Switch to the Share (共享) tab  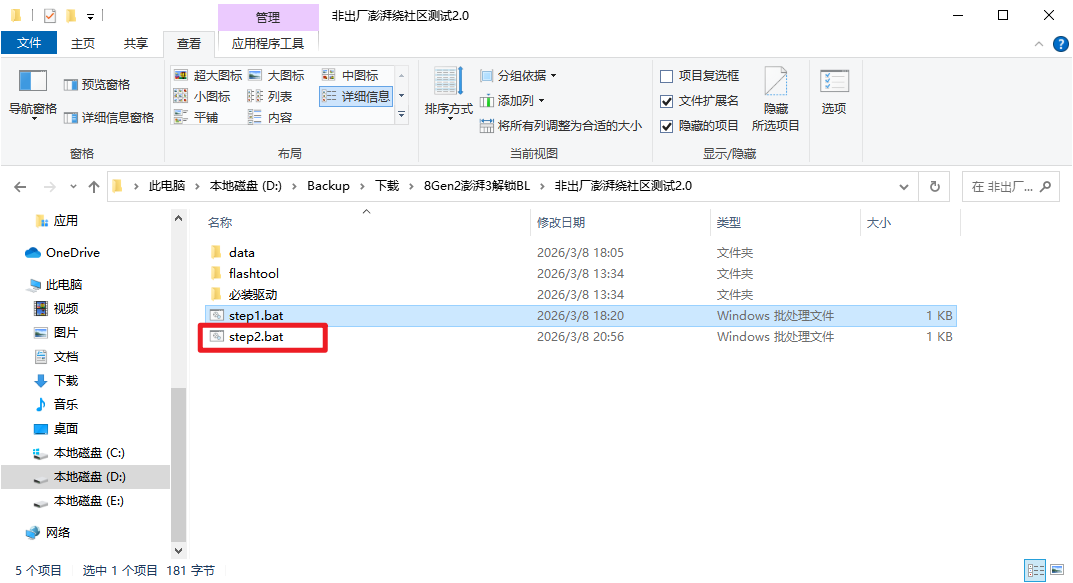tap(135, 43)
